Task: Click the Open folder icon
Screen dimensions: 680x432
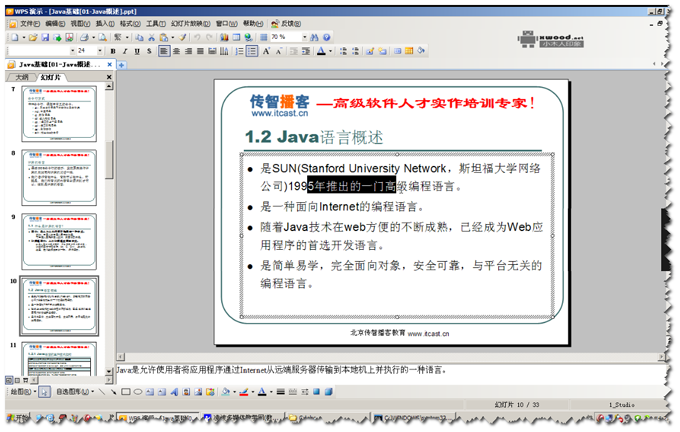Action: [33, 38]
